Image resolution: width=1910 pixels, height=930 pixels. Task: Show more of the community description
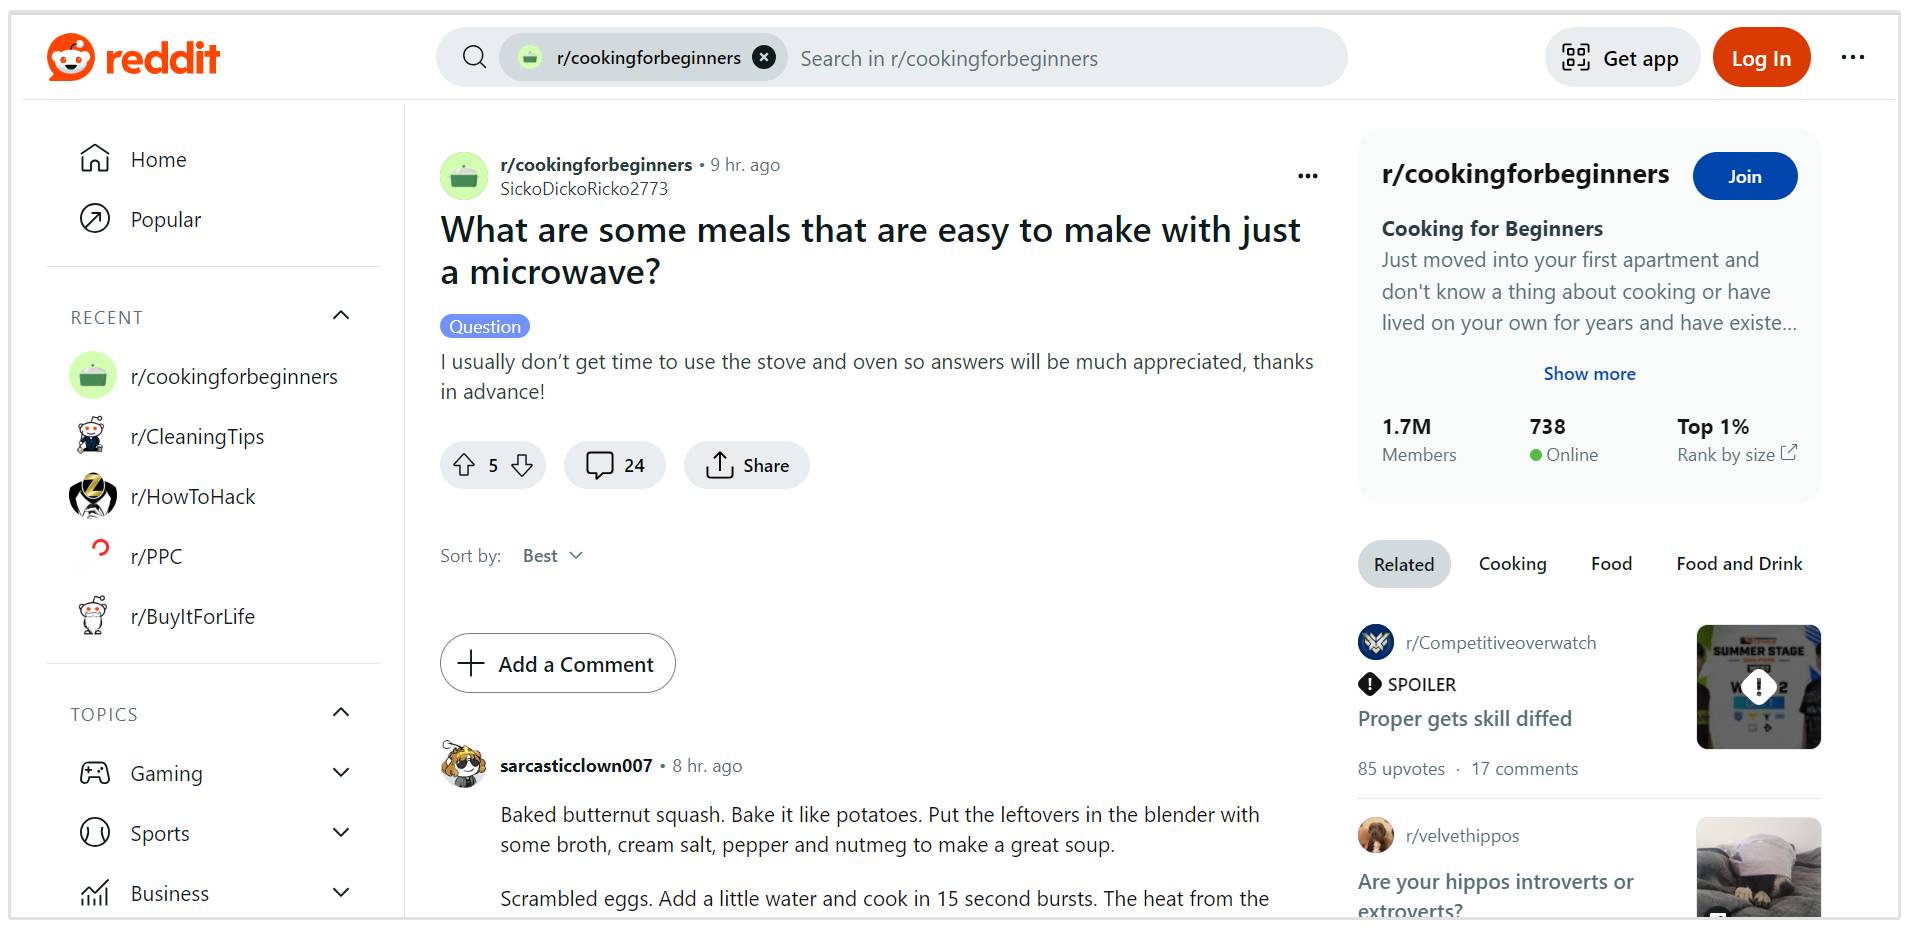(1588, 373)
